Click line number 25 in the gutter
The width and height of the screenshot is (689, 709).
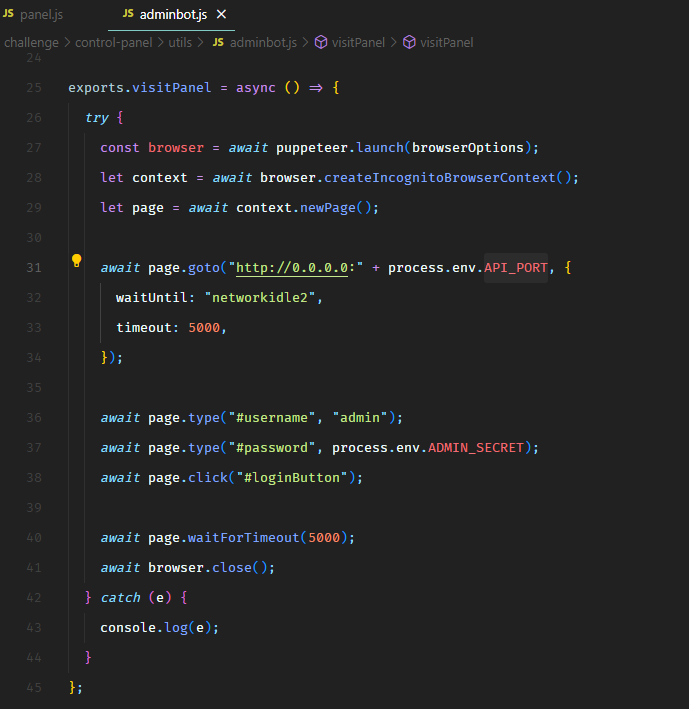point(34,88)
